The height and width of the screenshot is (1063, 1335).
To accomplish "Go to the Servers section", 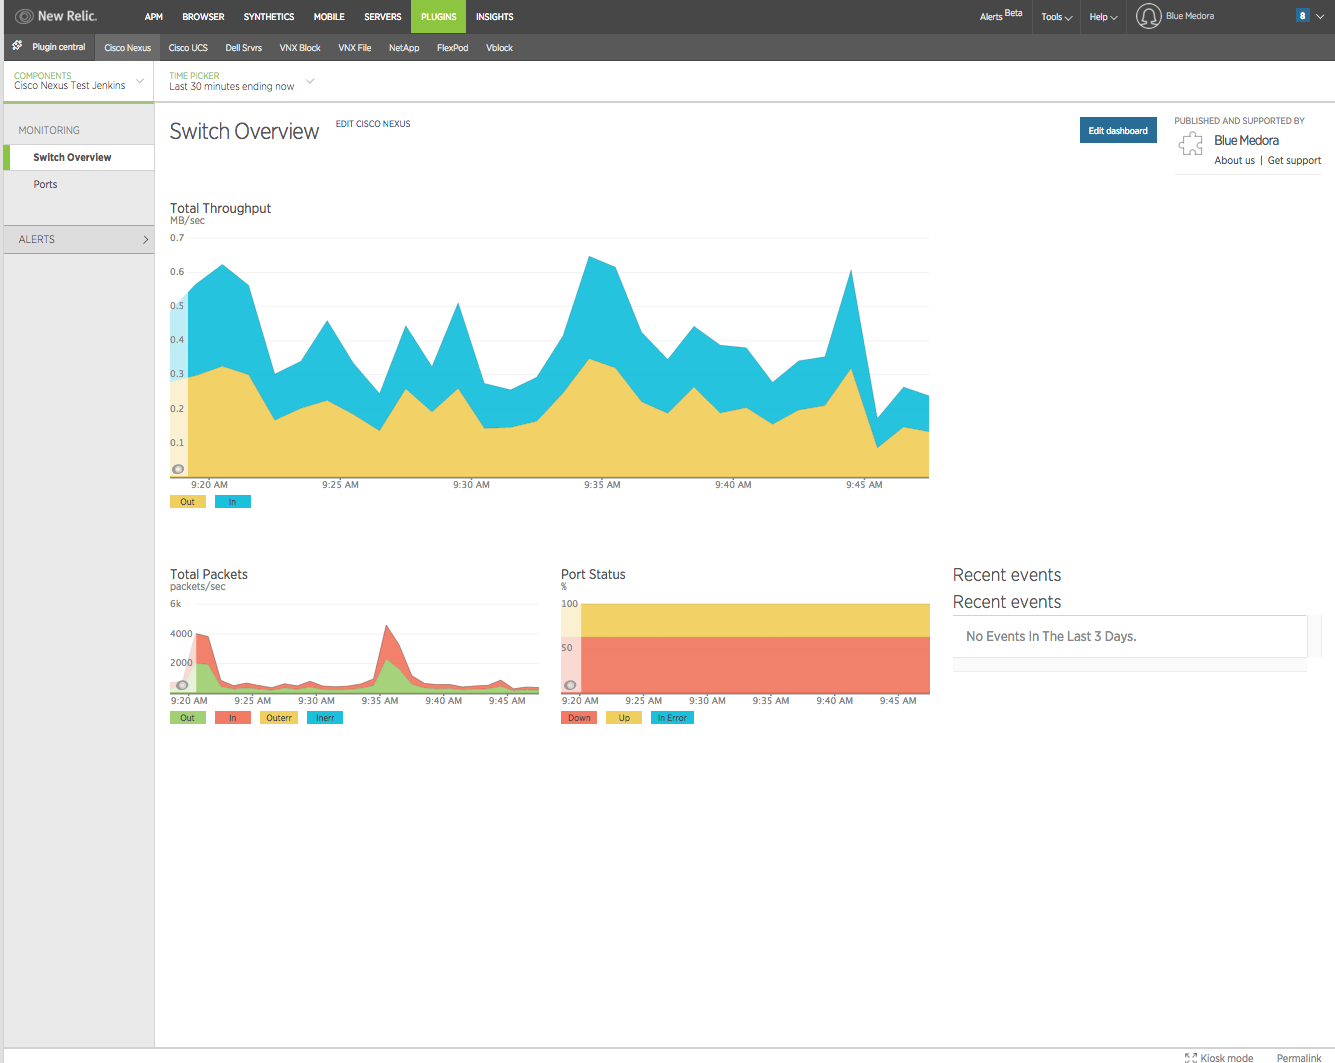I will 382,17.
